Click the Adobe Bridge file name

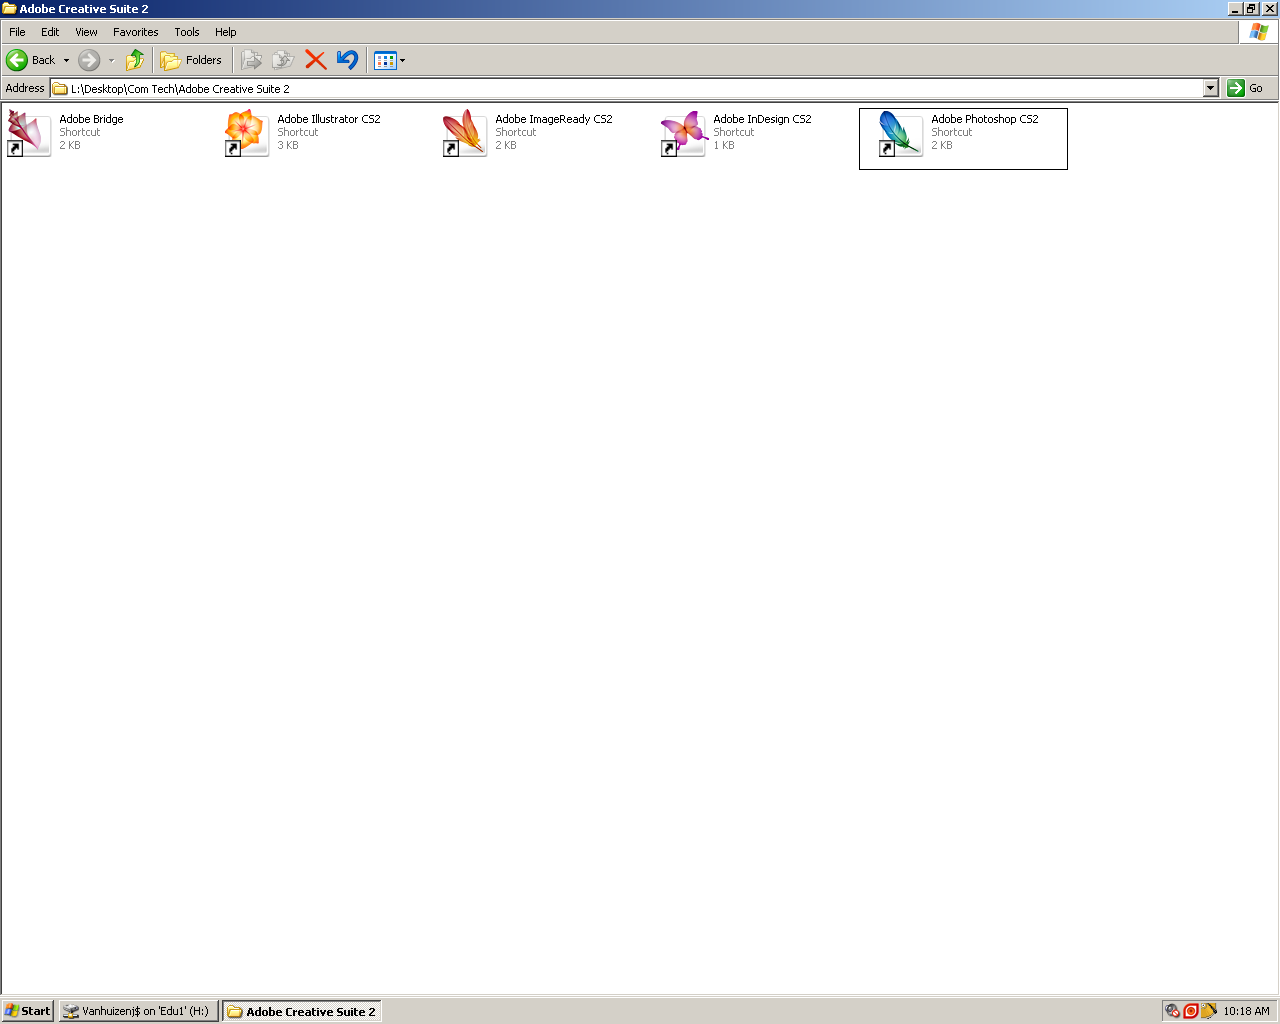(91, 119)
